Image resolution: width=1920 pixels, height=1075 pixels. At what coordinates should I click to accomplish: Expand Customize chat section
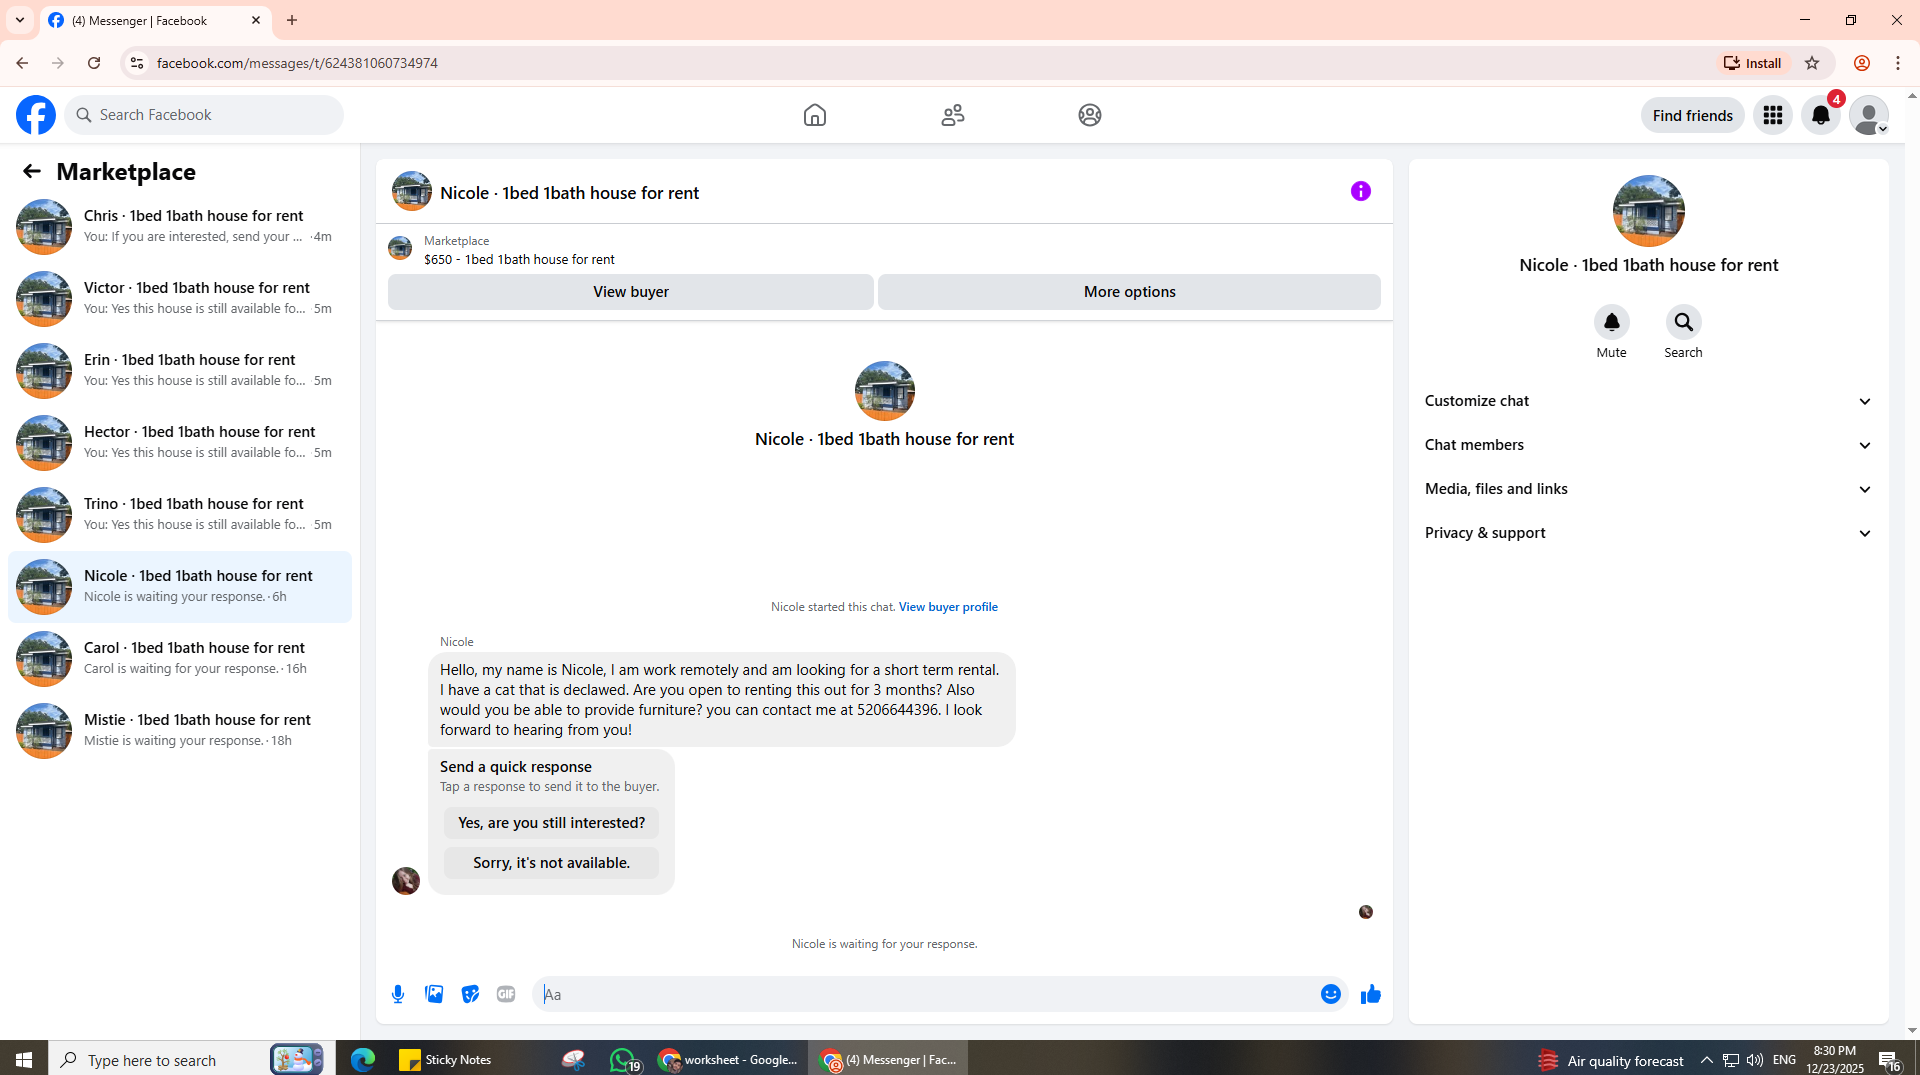point(1648,401)
